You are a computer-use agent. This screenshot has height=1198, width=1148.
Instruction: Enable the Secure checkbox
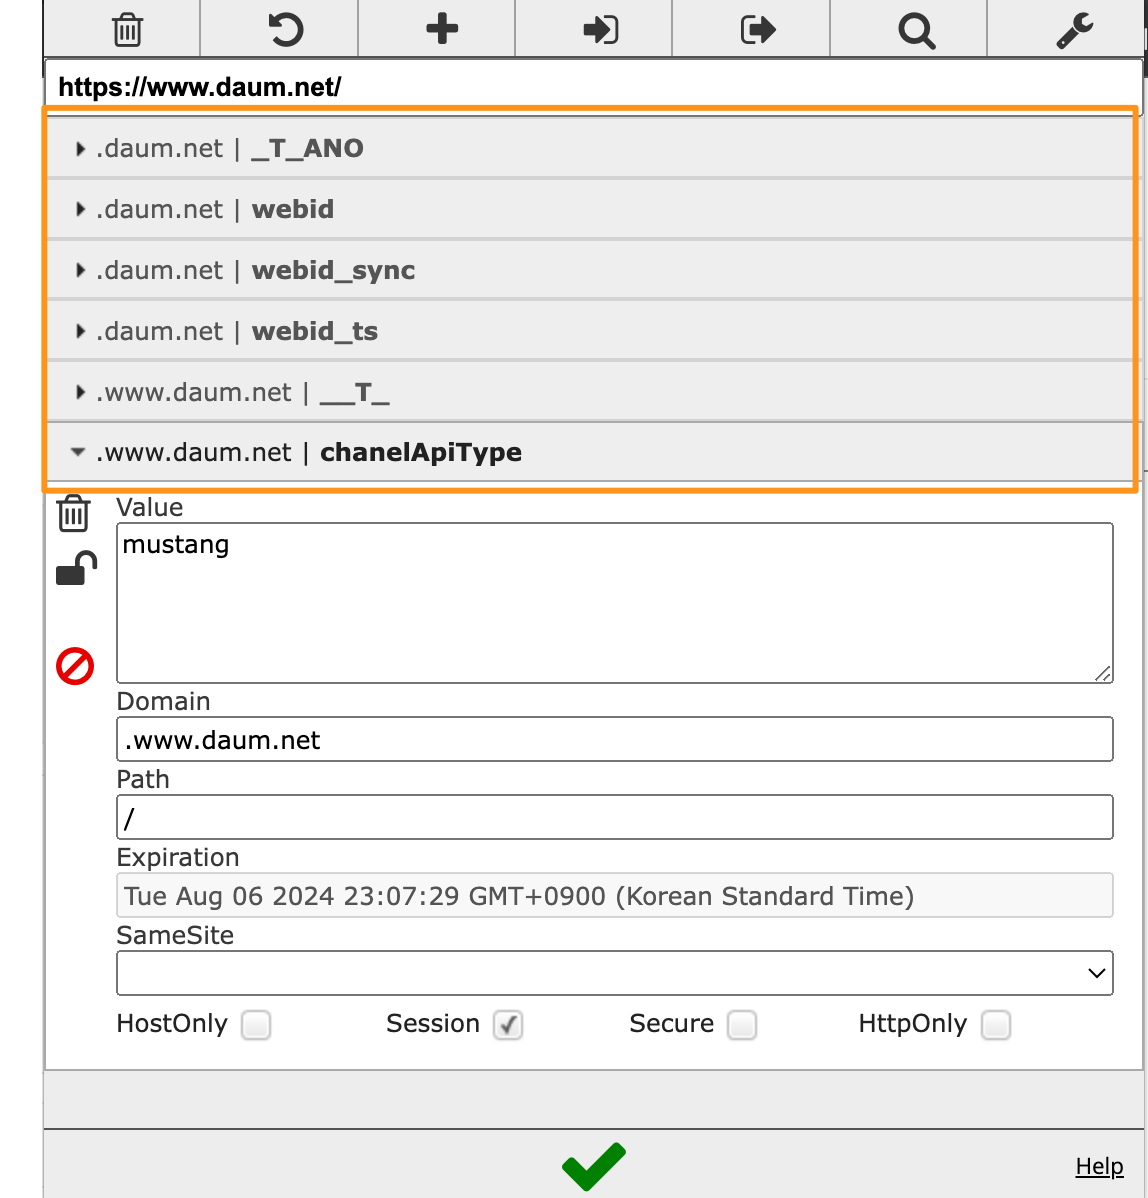click(x=741, y=1025)
